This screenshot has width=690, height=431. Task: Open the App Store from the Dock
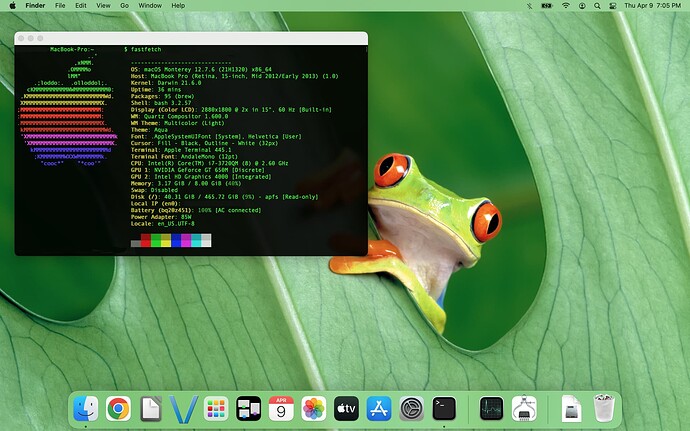coord(379,409)
